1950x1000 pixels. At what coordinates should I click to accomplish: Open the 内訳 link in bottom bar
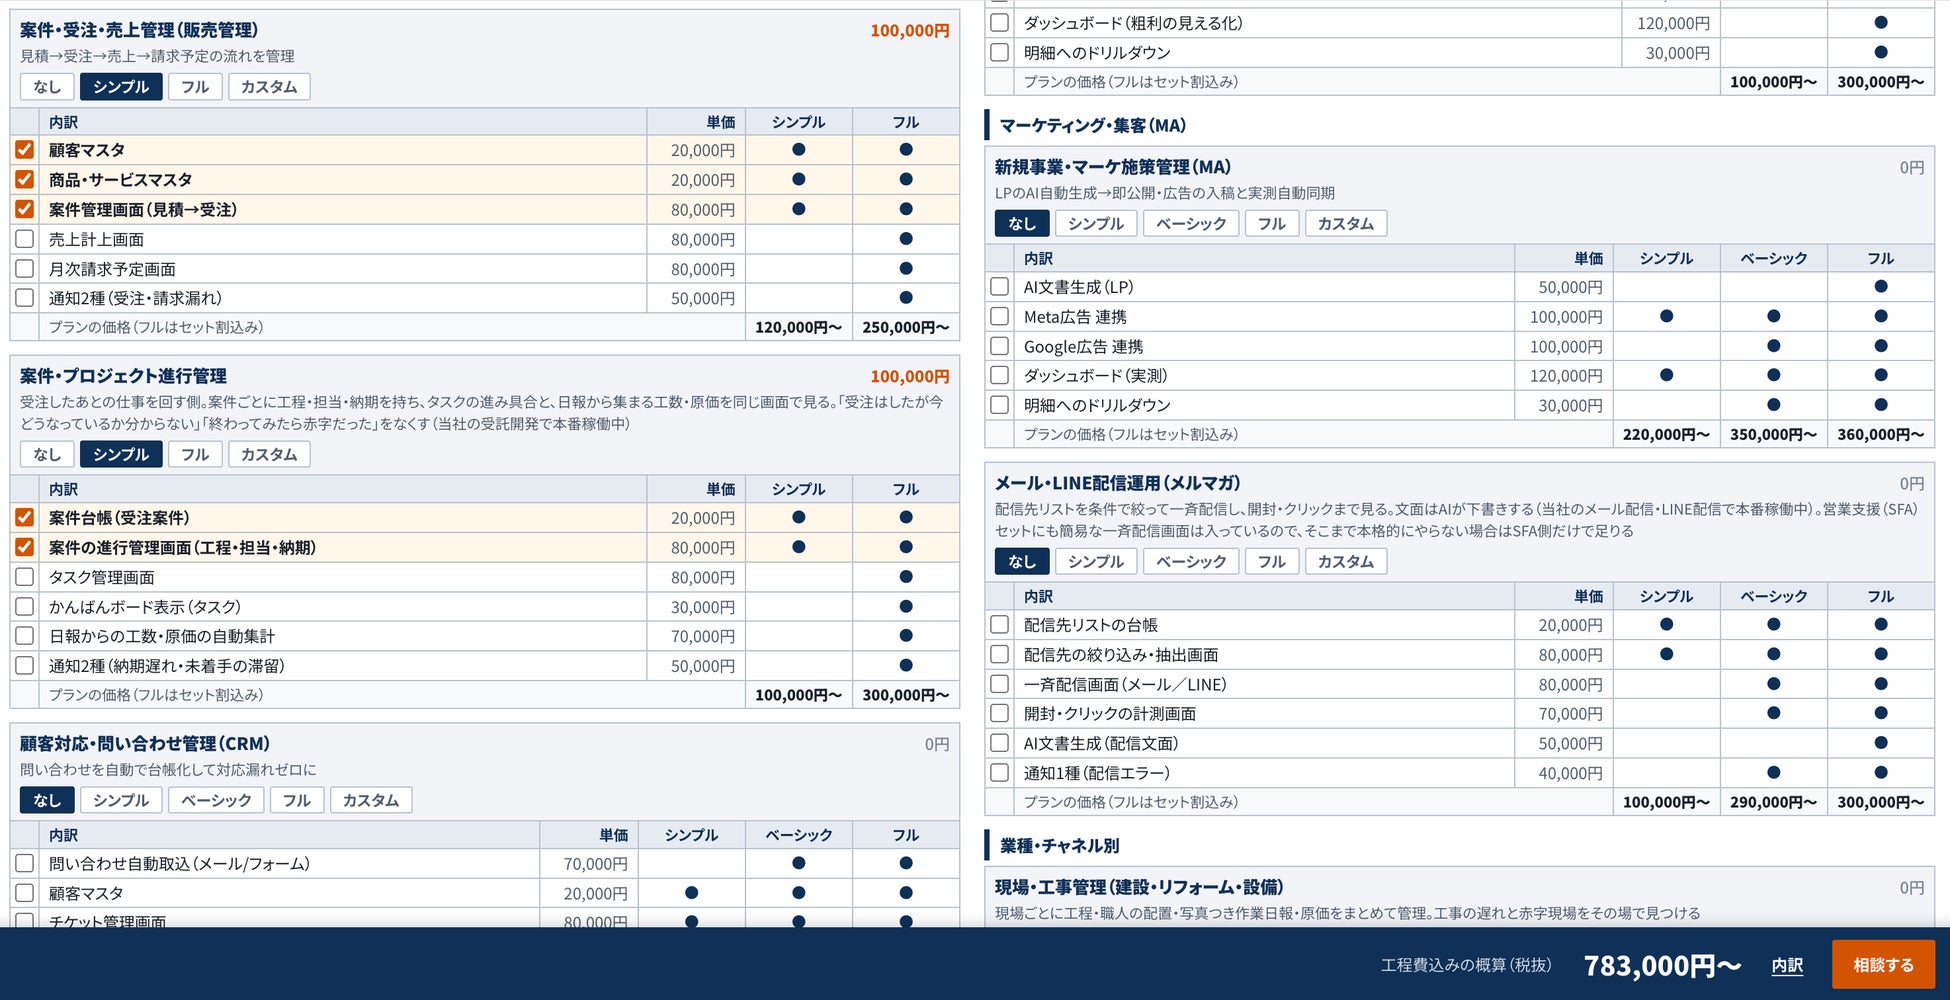[1787, 965]
